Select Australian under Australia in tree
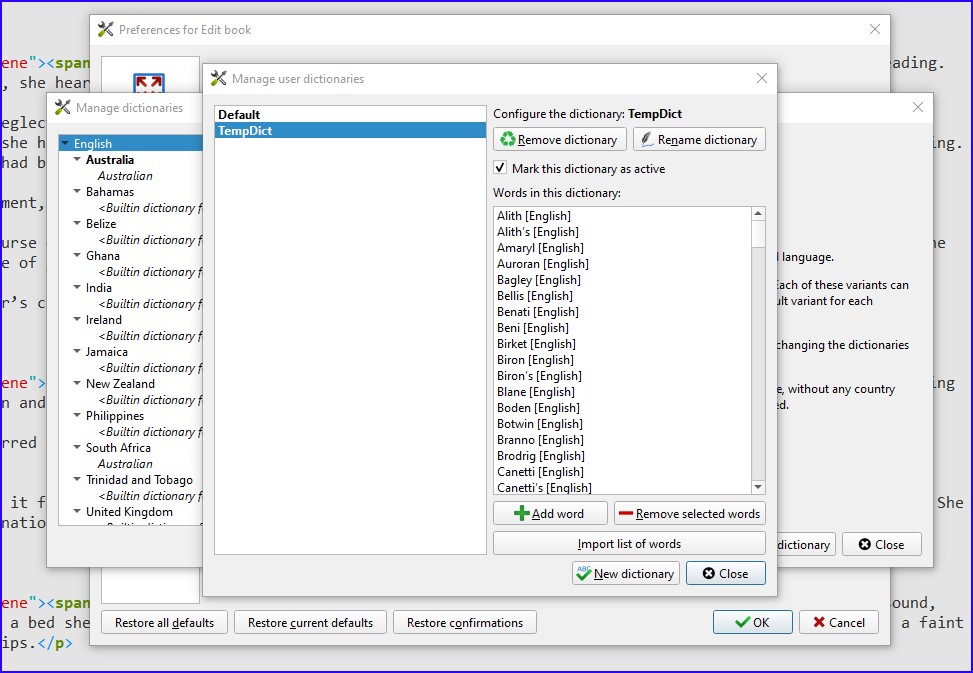The width and height of the screenshot is (973, 673). pos(125,176)
